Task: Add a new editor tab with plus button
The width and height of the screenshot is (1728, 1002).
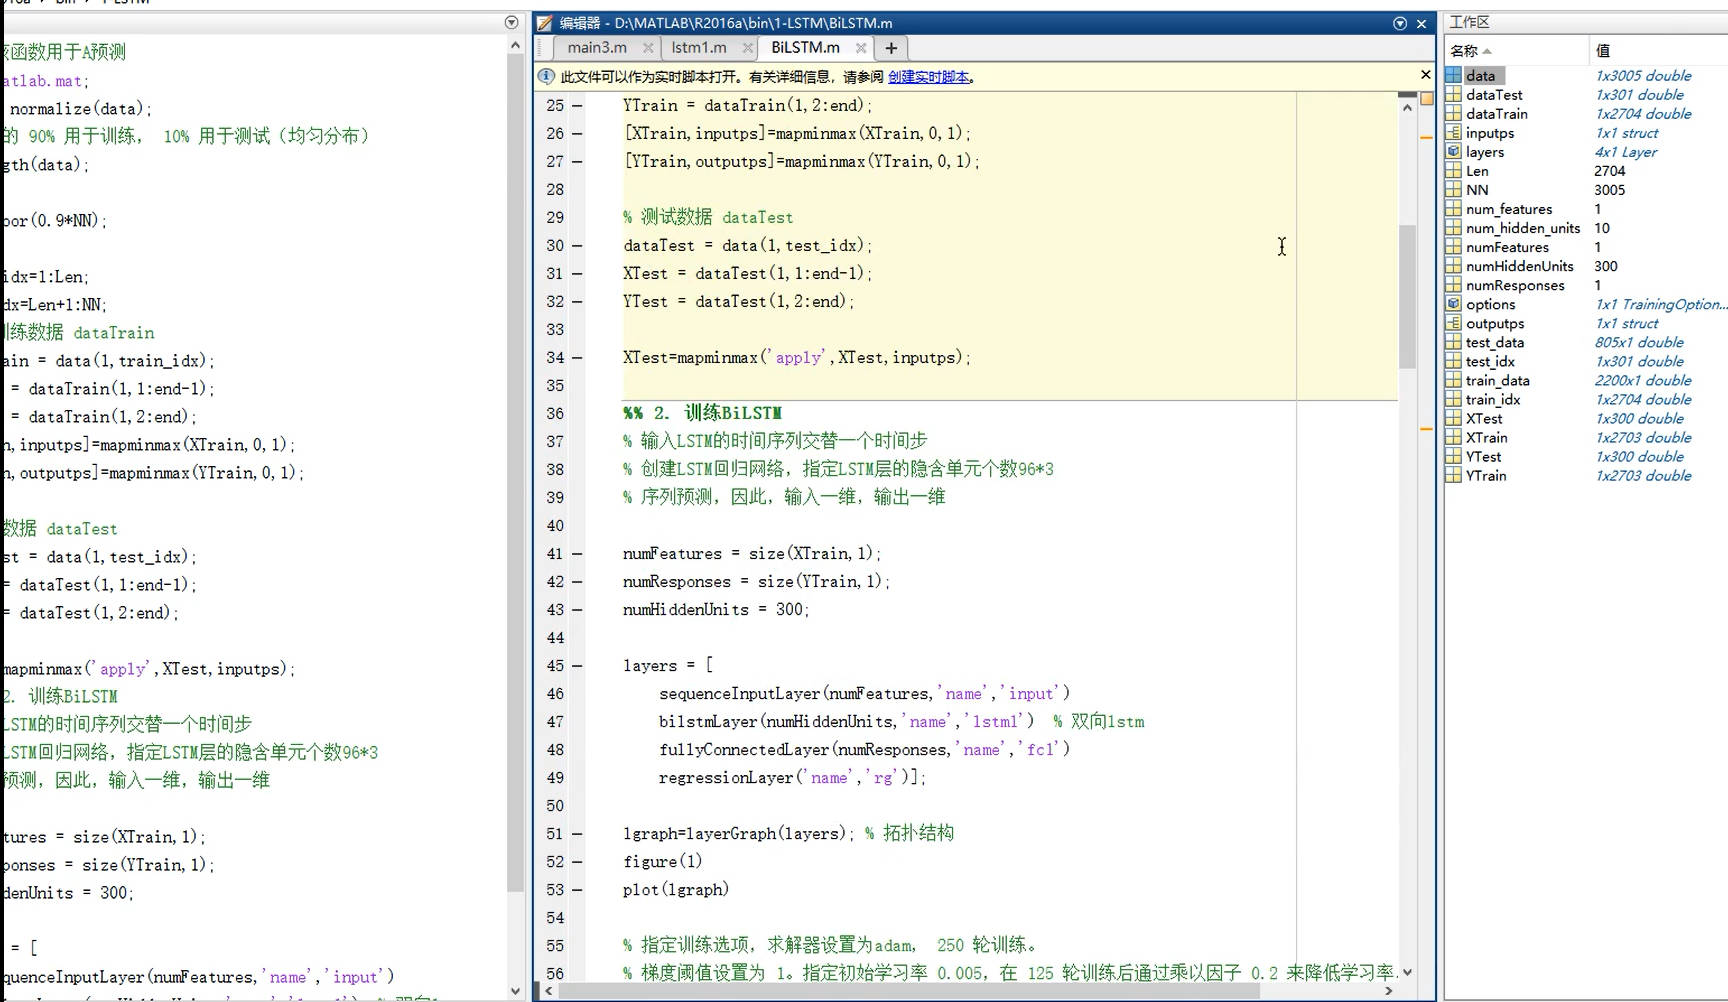Action: tap(891, 47)
